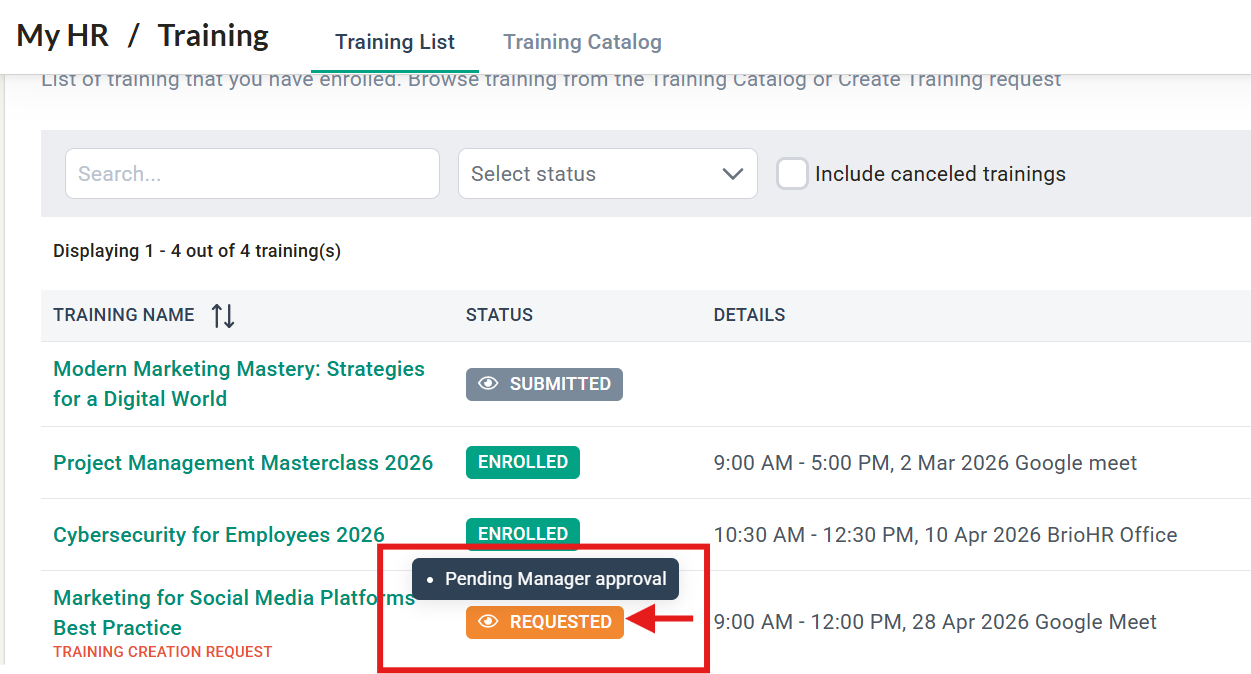Screen dimensions: 1251x674
Task: Click the eye icon on Requested badge
Action: point(488,622)
